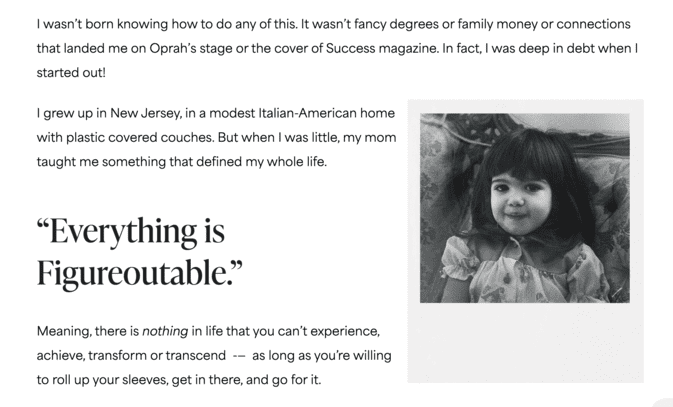This screenshot has width=673, height=407.
Task: Click the blank gray area below the photo
Action: coord(525,342)
